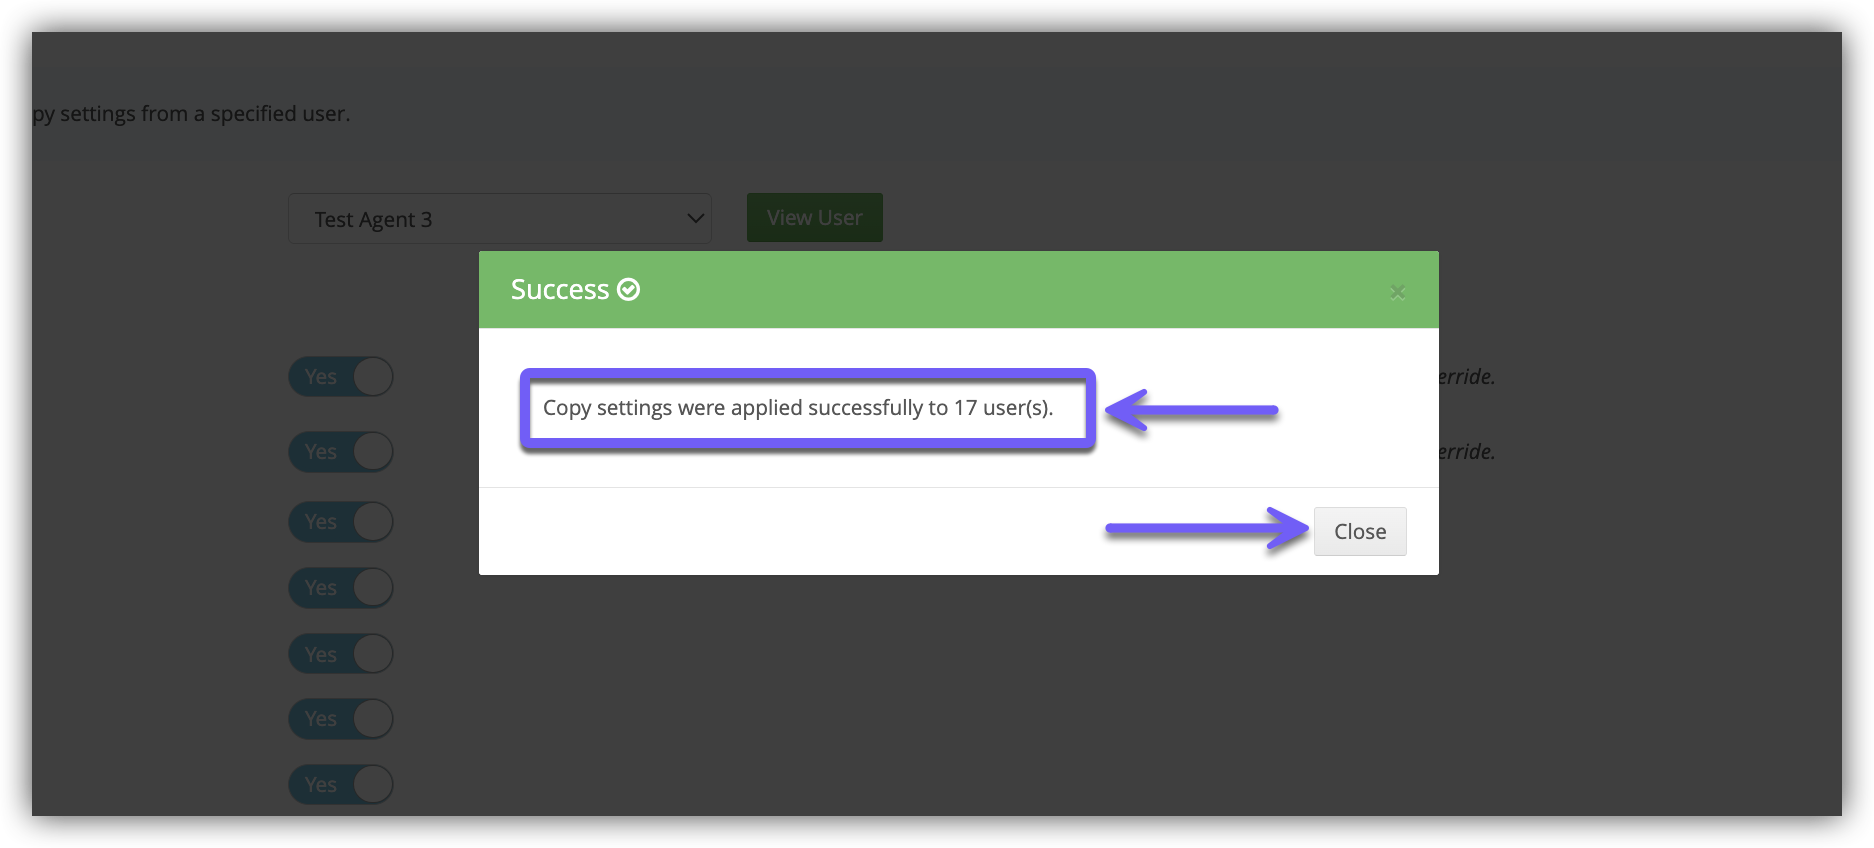Disable the bottom-most Yes toggle
Image resolution: width=1874 pixels, height=848 pixels.
pyautogui.click(x=341, y=785)
